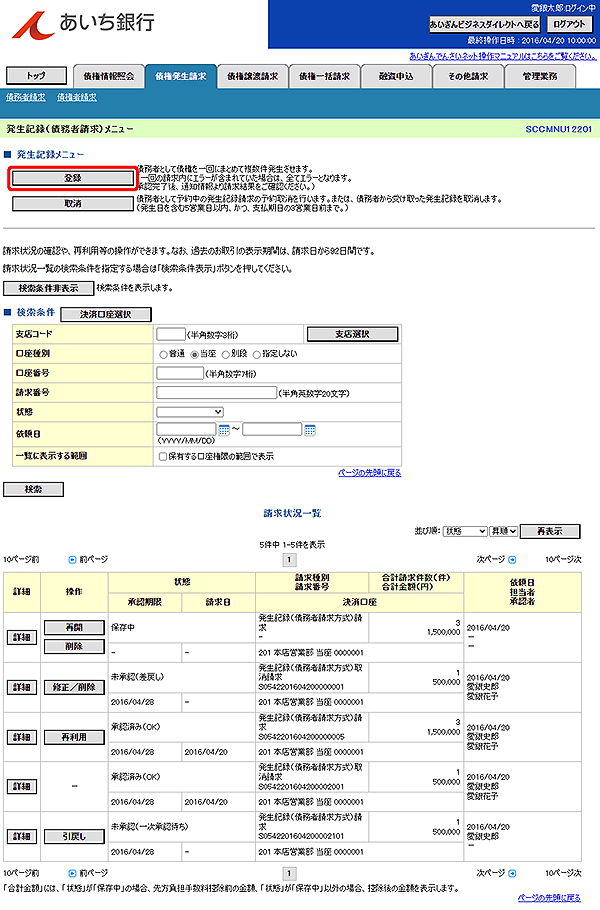
Task: Click the 支店選択 button
Action: [352, 334]
